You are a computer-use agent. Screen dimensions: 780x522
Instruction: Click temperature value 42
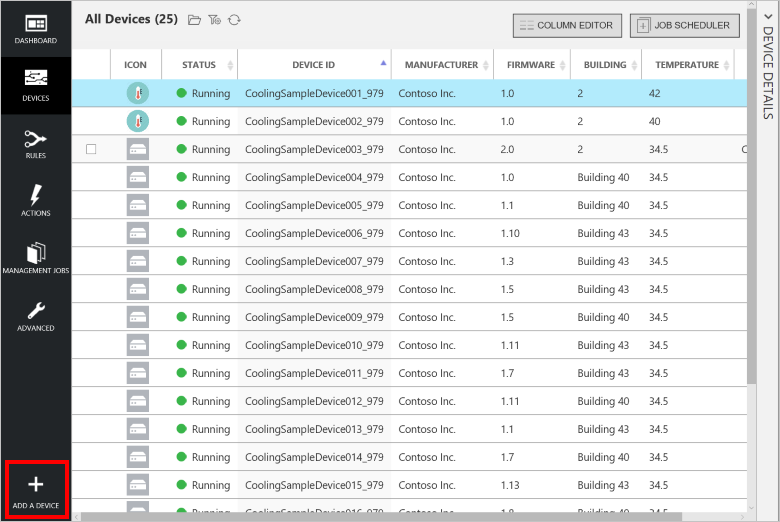point(655,93)
